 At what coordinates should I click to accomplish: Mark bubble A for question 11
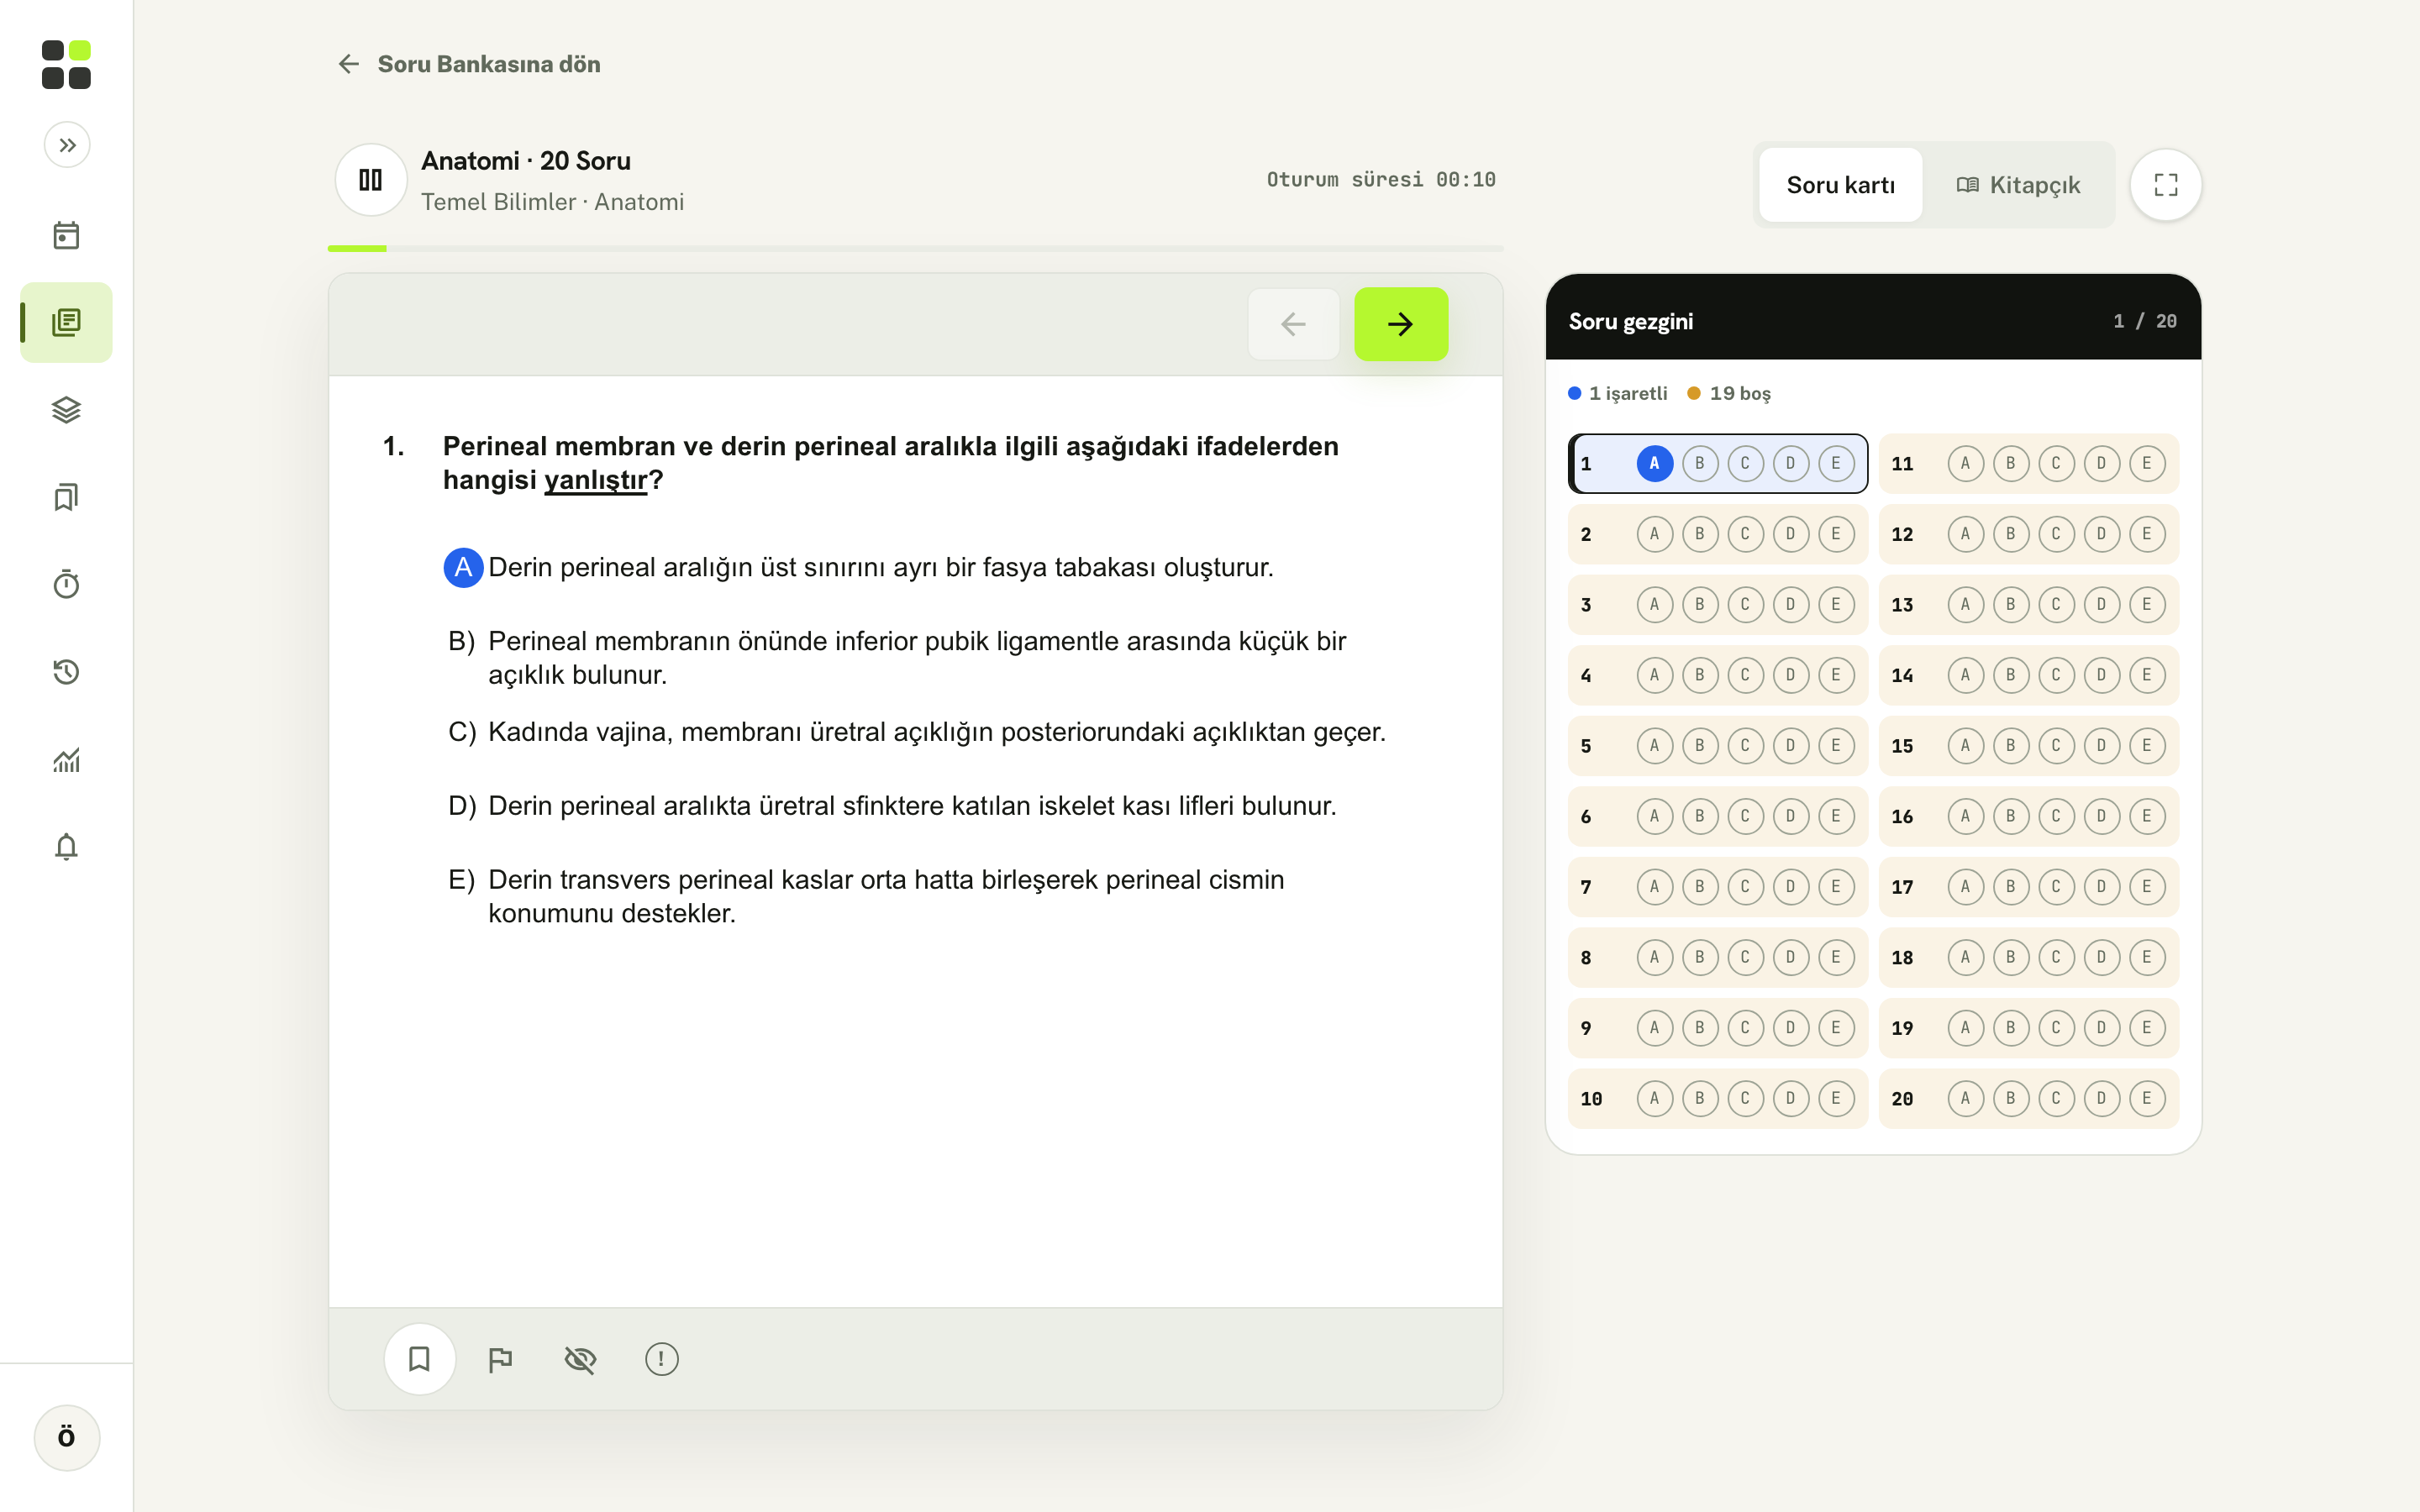tap(1965, 464)
